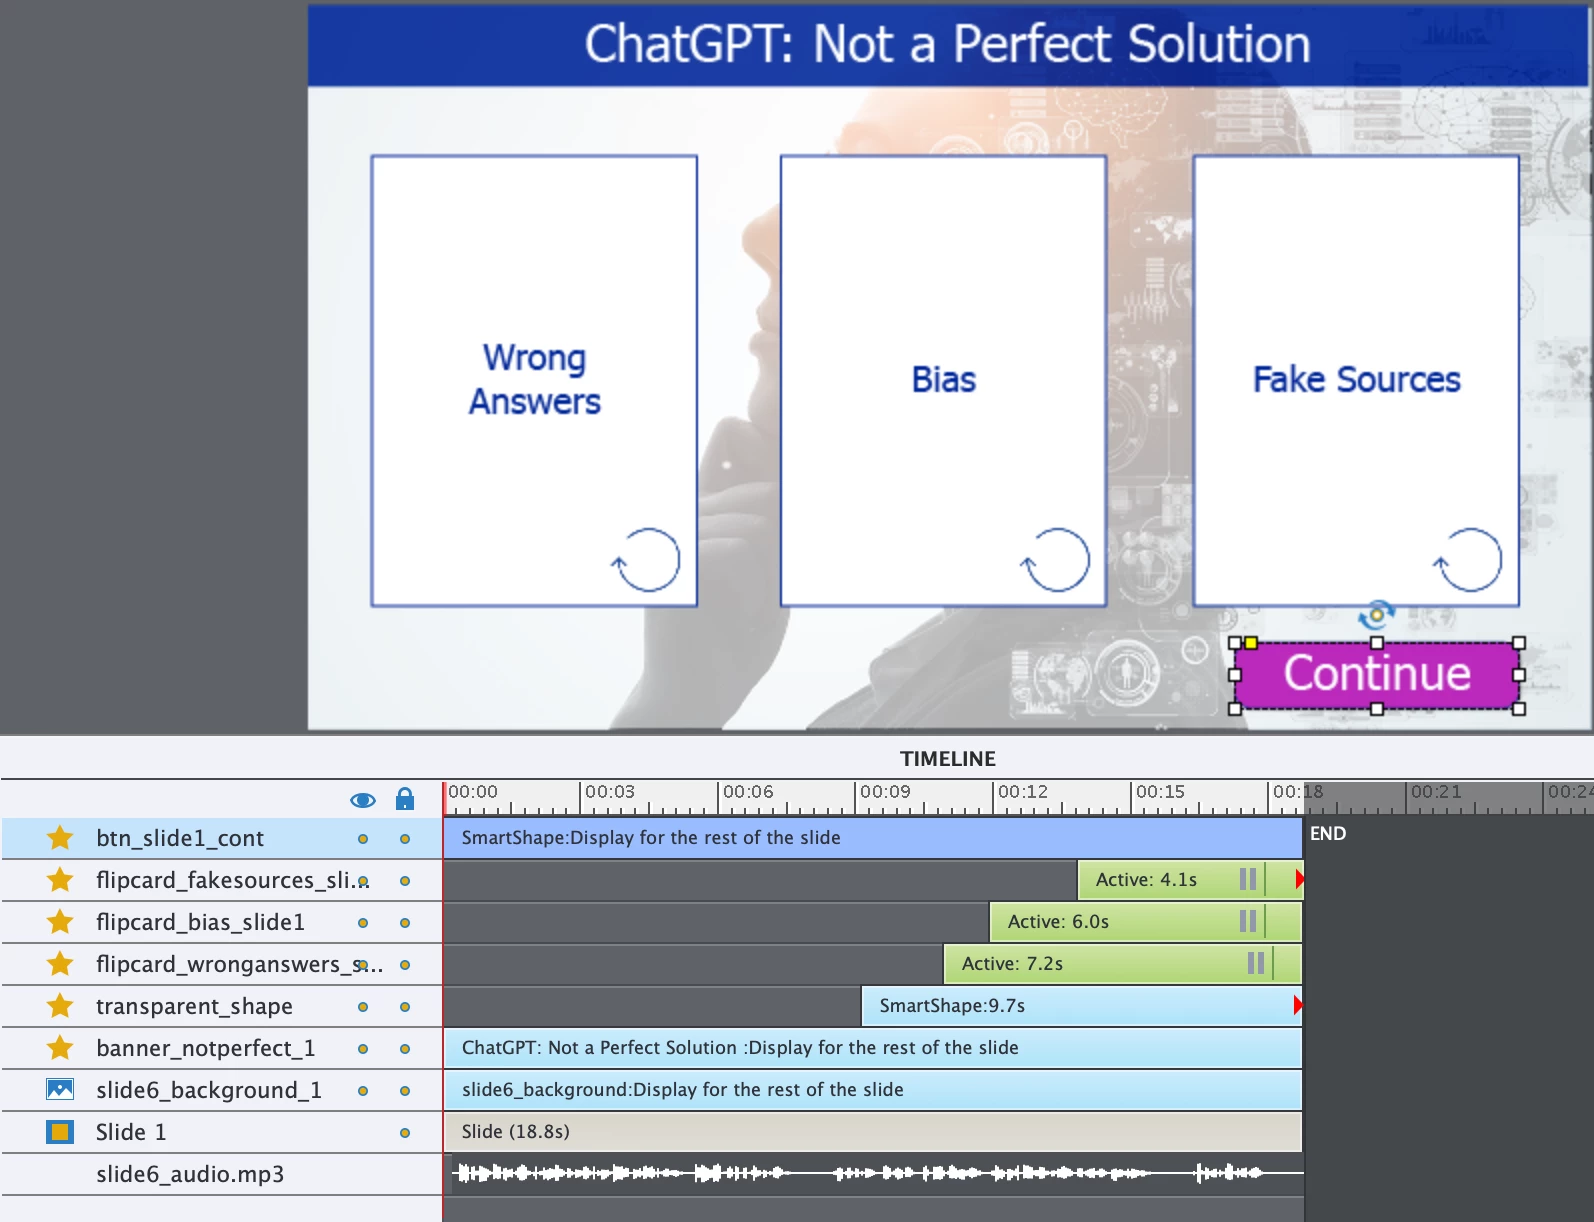Click red end marker on transparent_shape bar
Screen dimensions: 1594x1222
(1298, 1006)
